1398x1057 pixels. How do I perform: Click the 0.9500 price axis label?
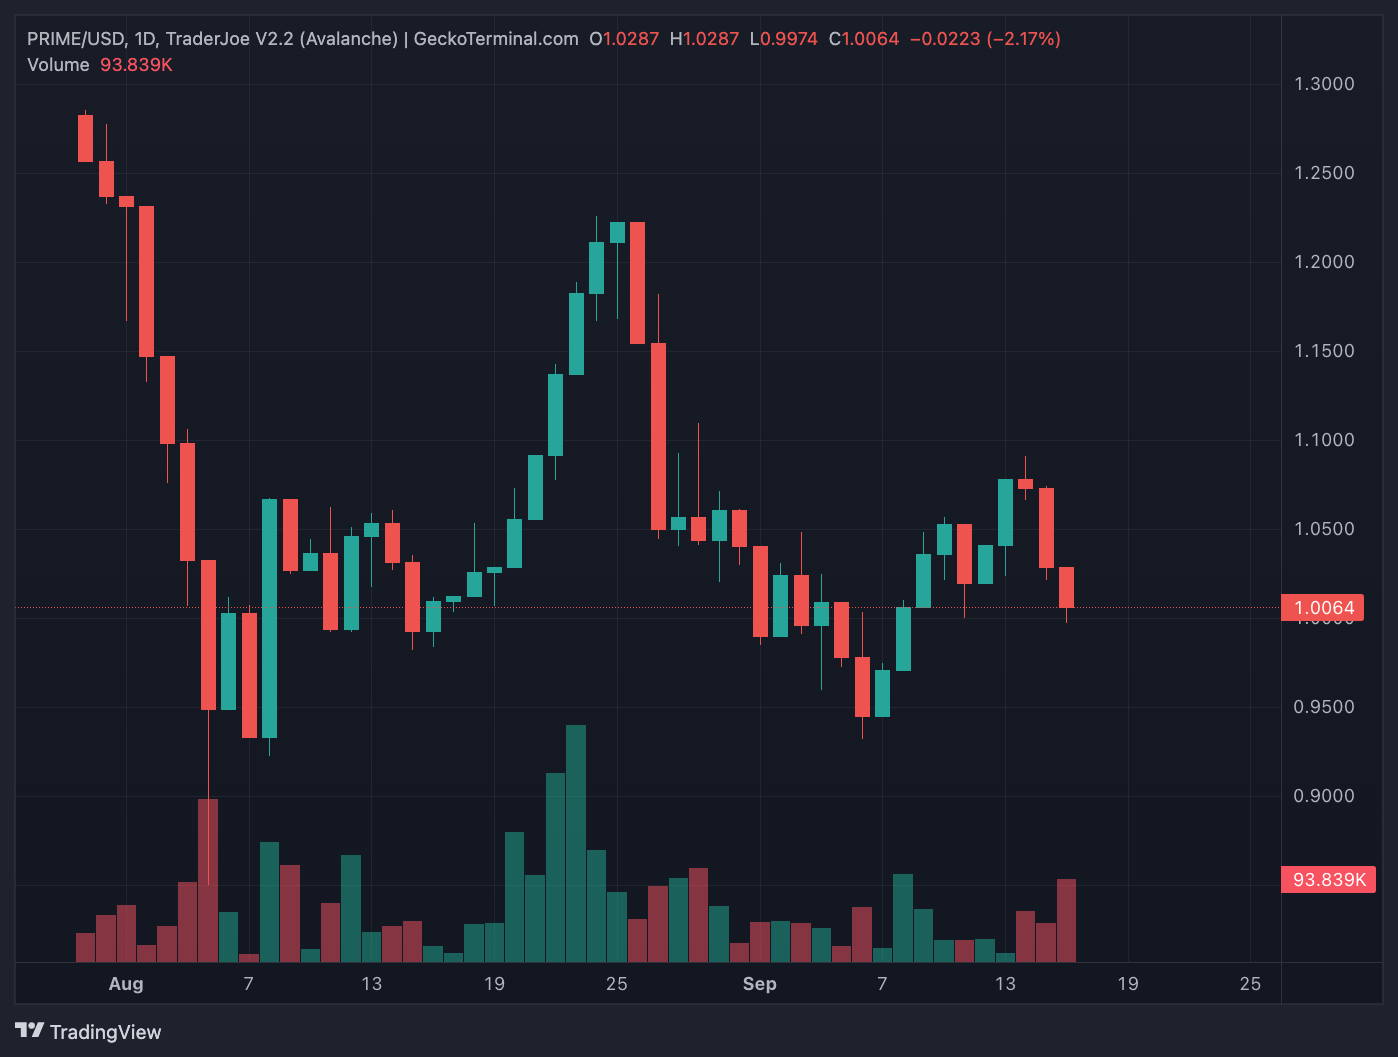tap(1324, 707)
